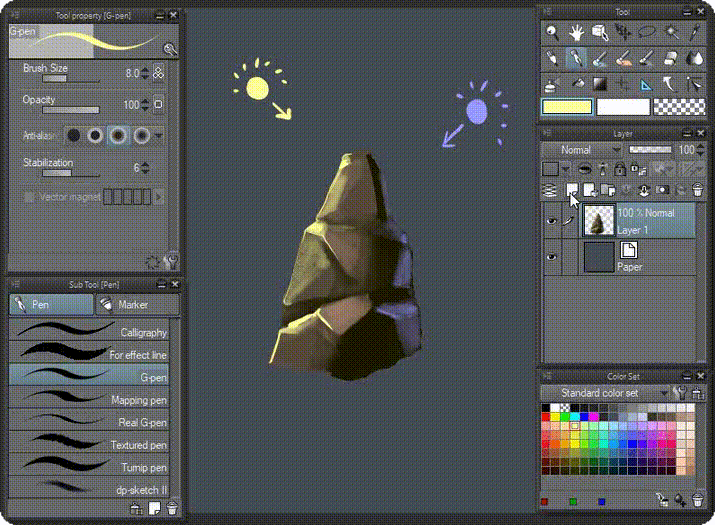
Task: Select the Mapping pen
Action: coord(89,397)
